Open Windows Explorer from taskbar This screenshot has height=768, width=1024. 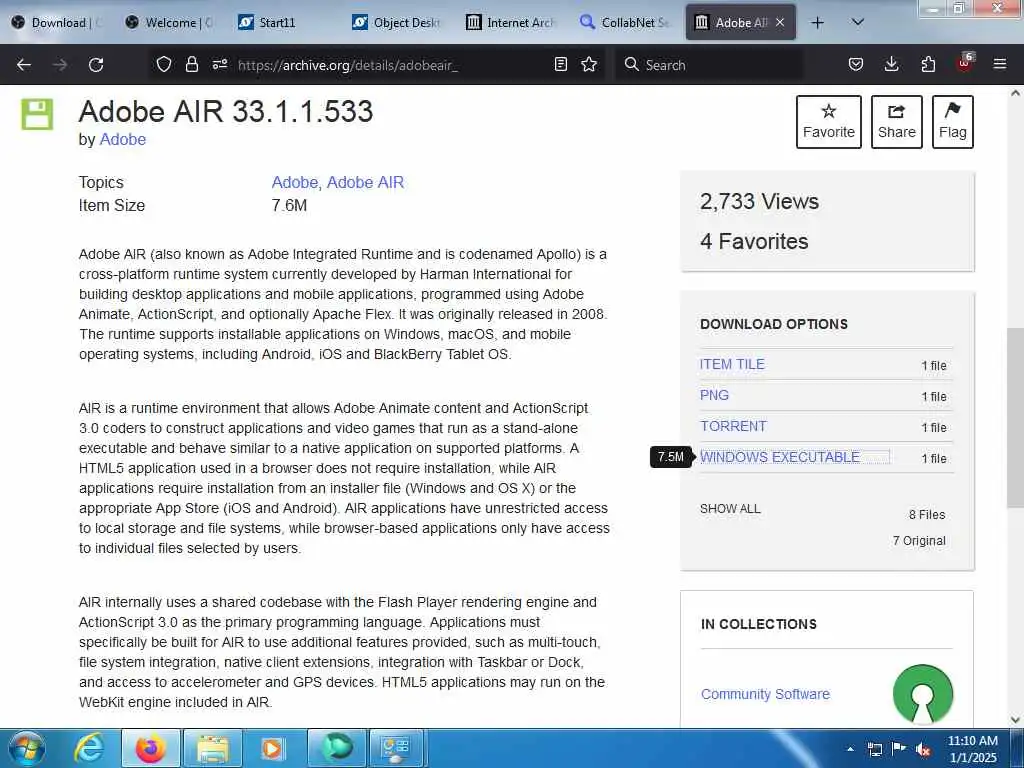coord(213,748)
